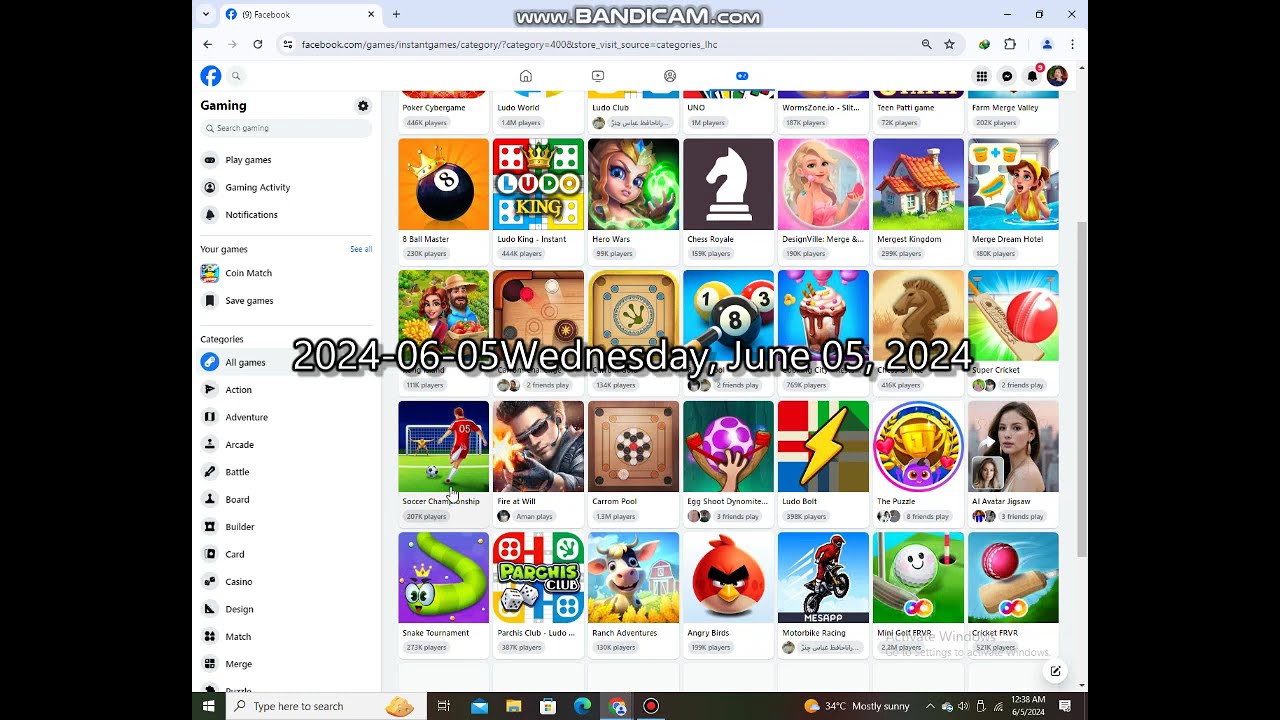Open the Snake Tournament game thumbnail
Image resolution: width=1280 pixels, height=720 pixels.
[x=443, y=577]
